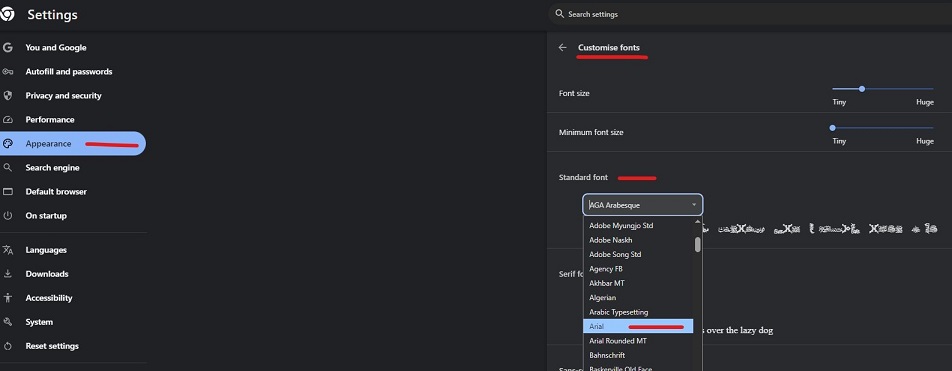
Task: Choose Akhbar MT from font list
Action: pyautogui.click(x=639, y=283)
